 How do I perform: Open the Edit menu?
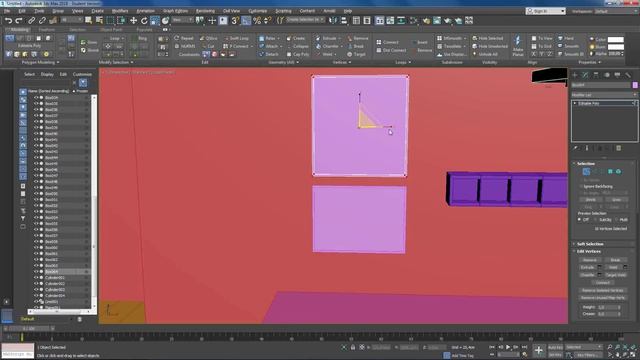(x=22, y=11)
